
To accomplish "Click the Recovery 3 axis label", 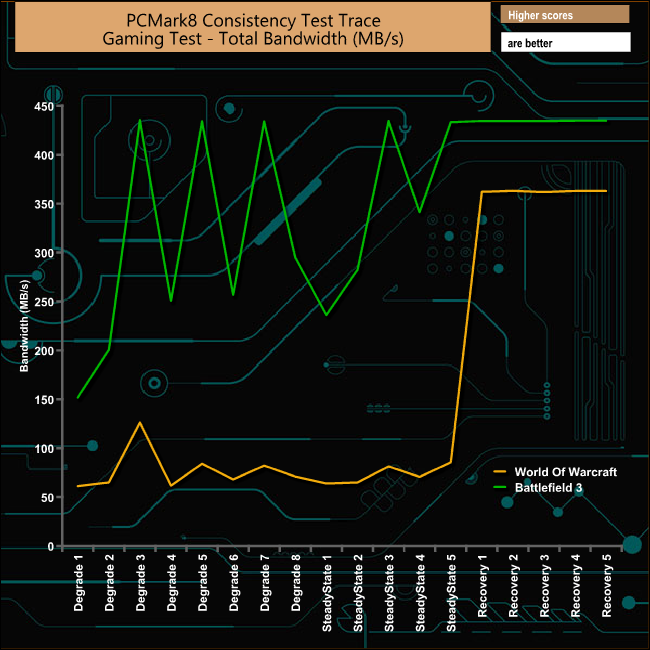I will pyautogui.click(x=544, y=586).
